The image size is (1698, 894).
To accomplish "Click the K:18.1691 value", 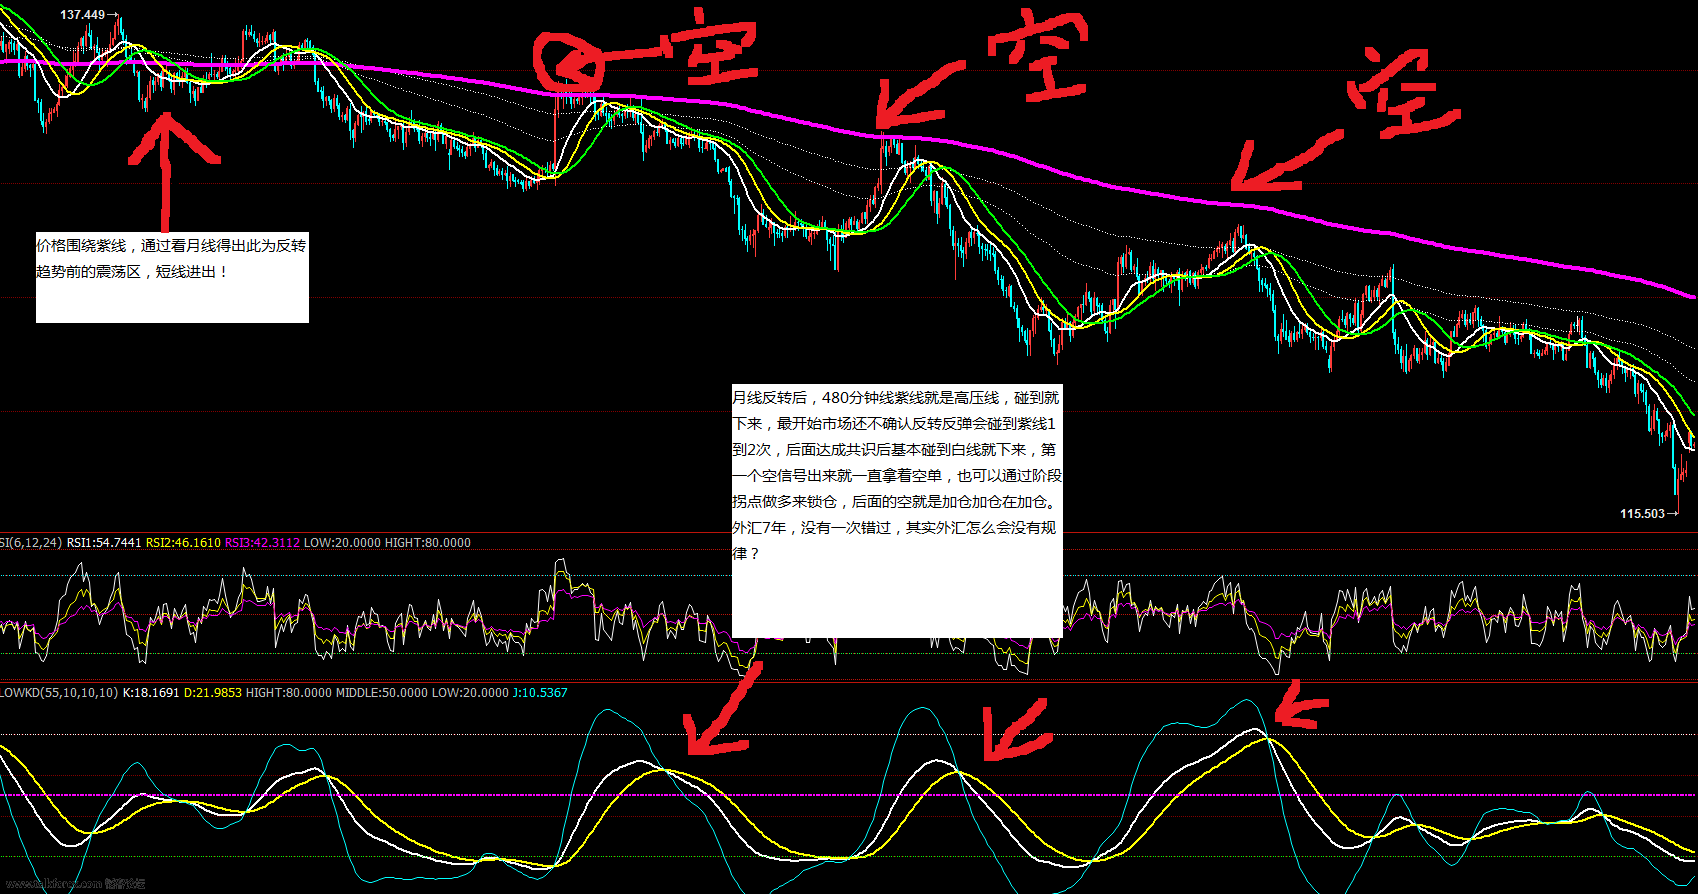I will coord(151,693).
